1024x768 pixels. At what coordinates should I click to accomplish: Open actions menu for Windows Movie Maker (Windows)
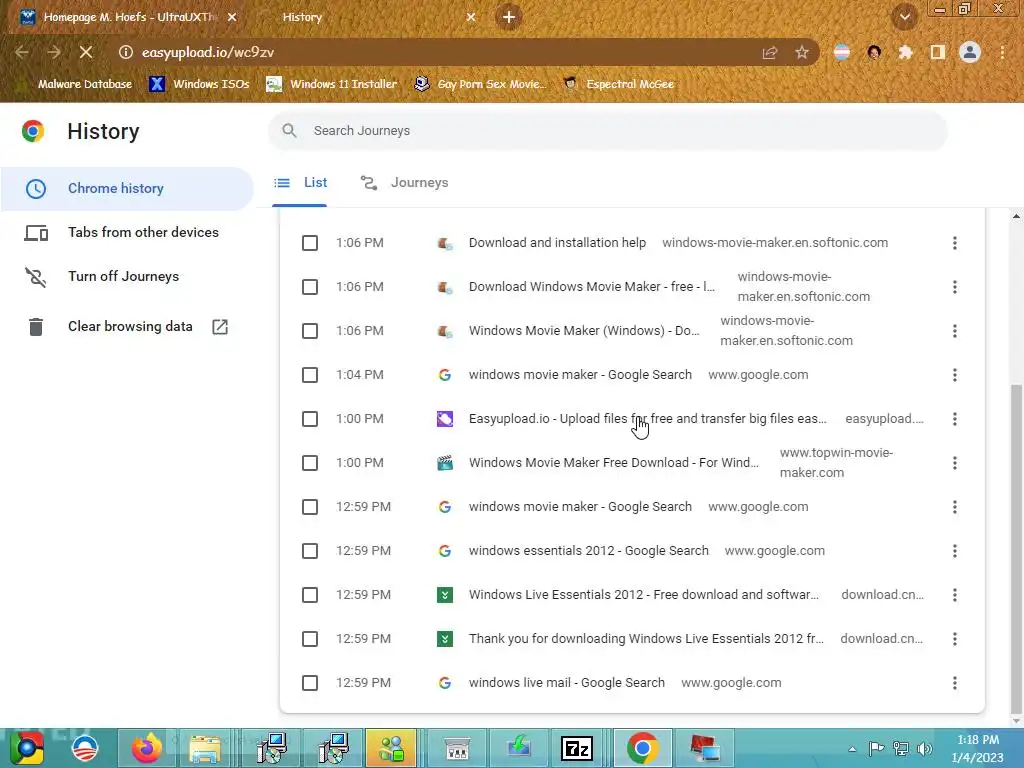[x=954, y=330]
